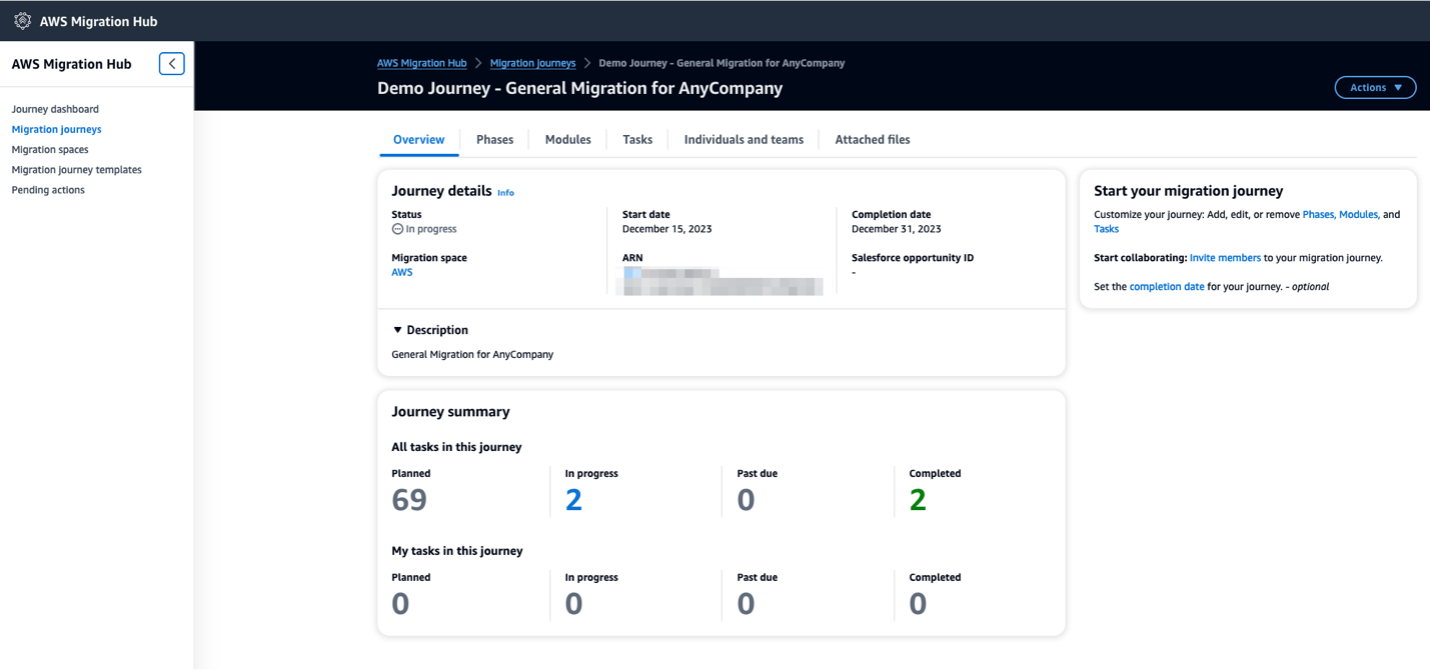
Task: Click the Invite members link
Action: [x=1225, y=258]
